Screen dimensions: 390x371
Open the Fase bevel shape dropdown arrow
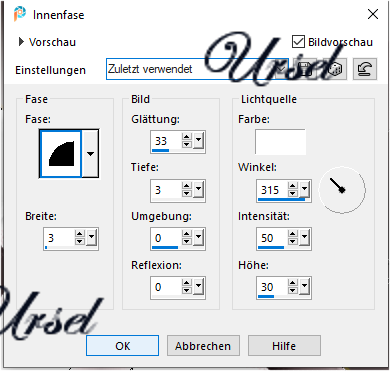pos(90,154)
